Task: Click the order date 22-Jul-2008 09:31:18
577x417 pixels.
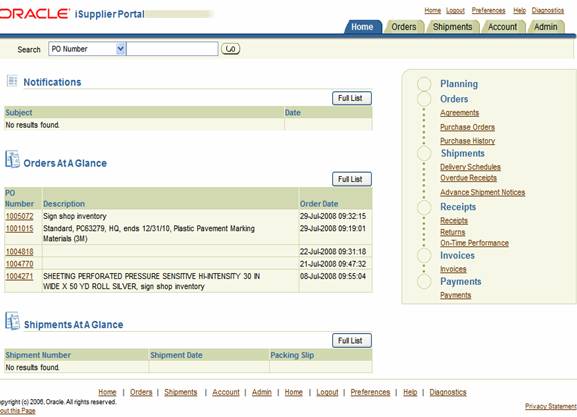Action: pos(333,252)
